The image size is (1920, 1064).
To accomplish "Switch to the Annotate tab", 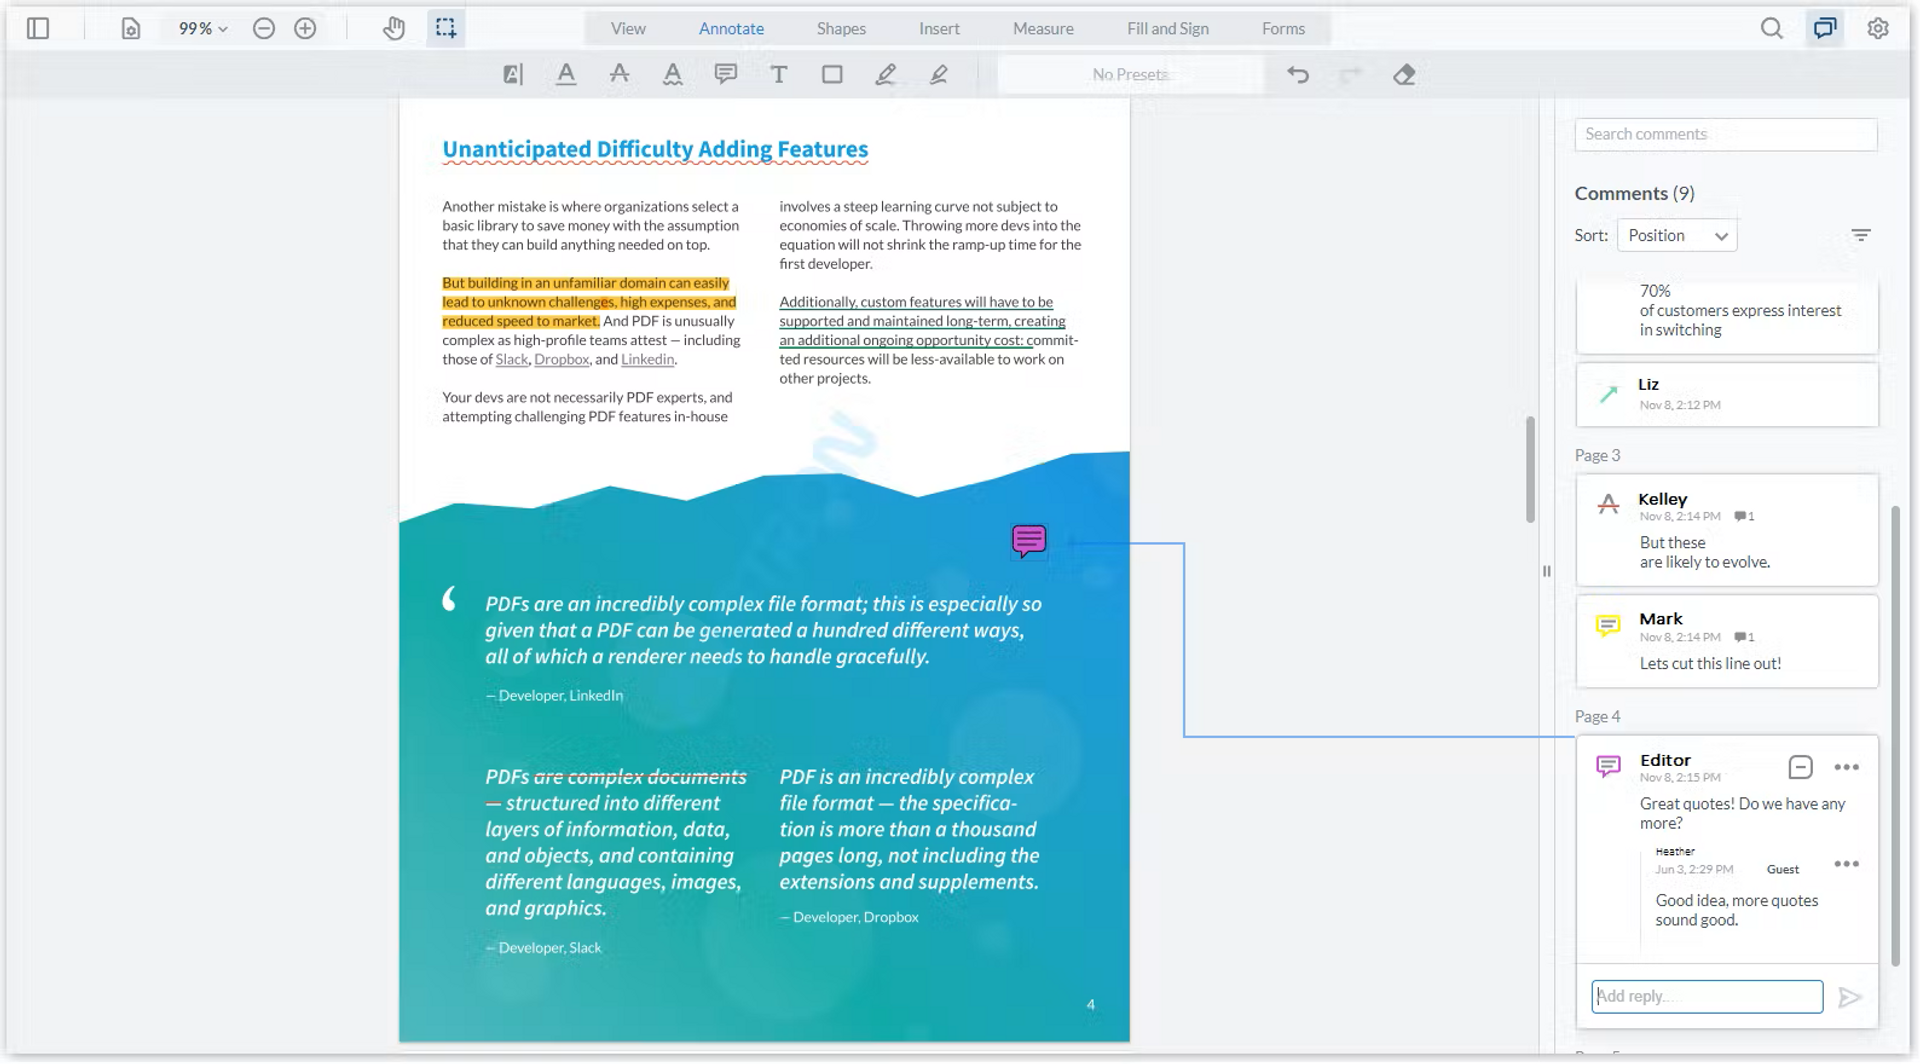I will tap(731, 28).
